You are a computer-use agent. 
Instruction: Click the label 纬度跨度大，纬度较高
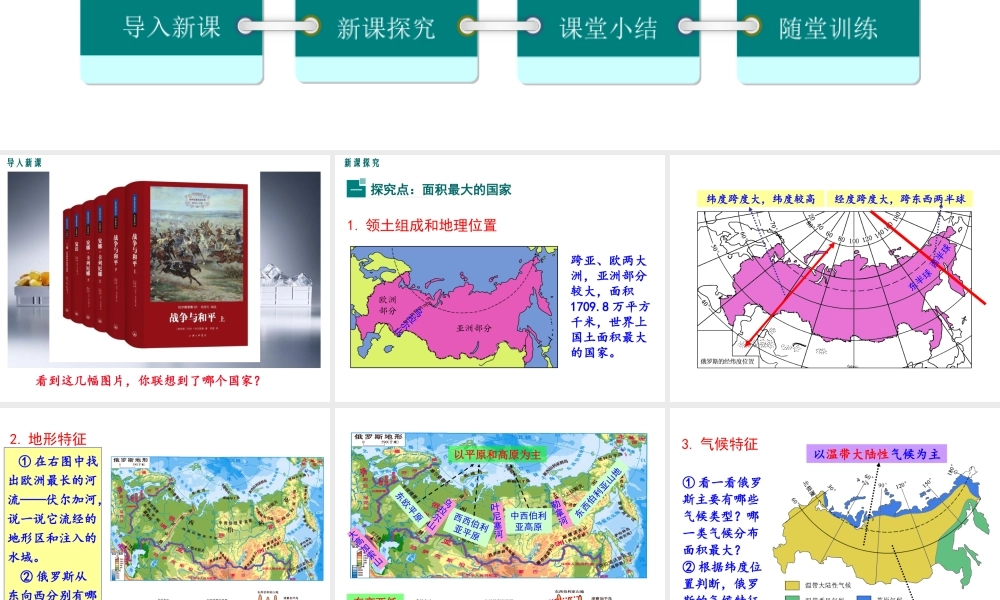761,199
